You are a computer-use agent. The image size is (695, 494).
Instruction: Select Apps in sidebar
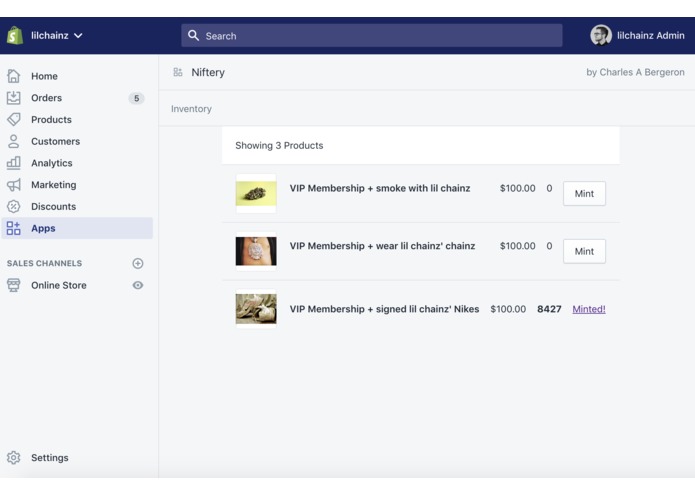77,228
